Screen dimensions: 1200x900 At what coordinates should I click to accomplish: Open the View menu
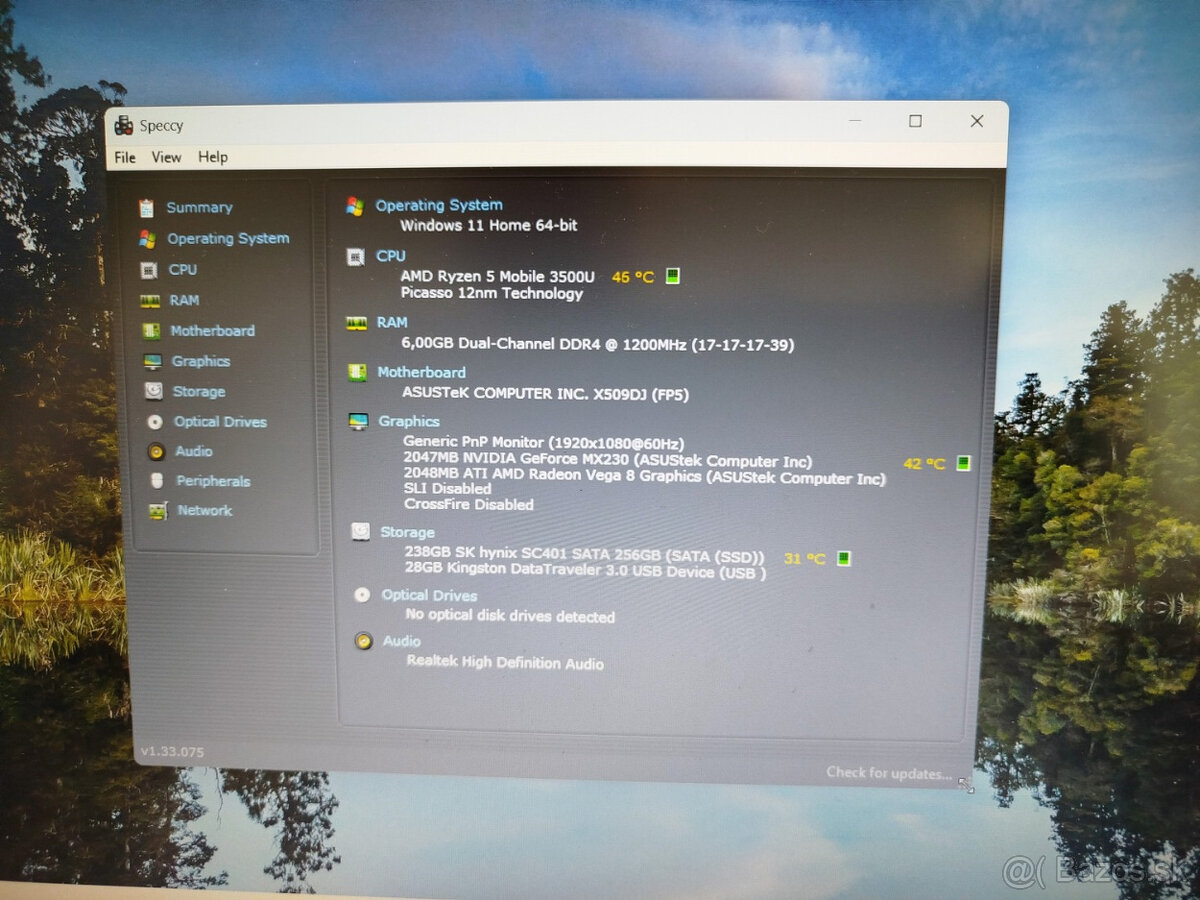pos(166,157)
